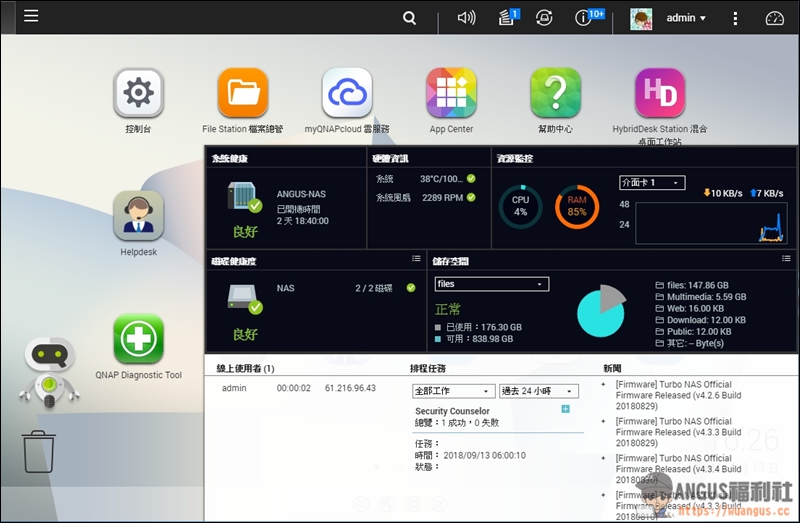This screenshot has height=523, width=800.
Task: Expand the 全部工作 task filter dropdown
Action: [454, 391]
